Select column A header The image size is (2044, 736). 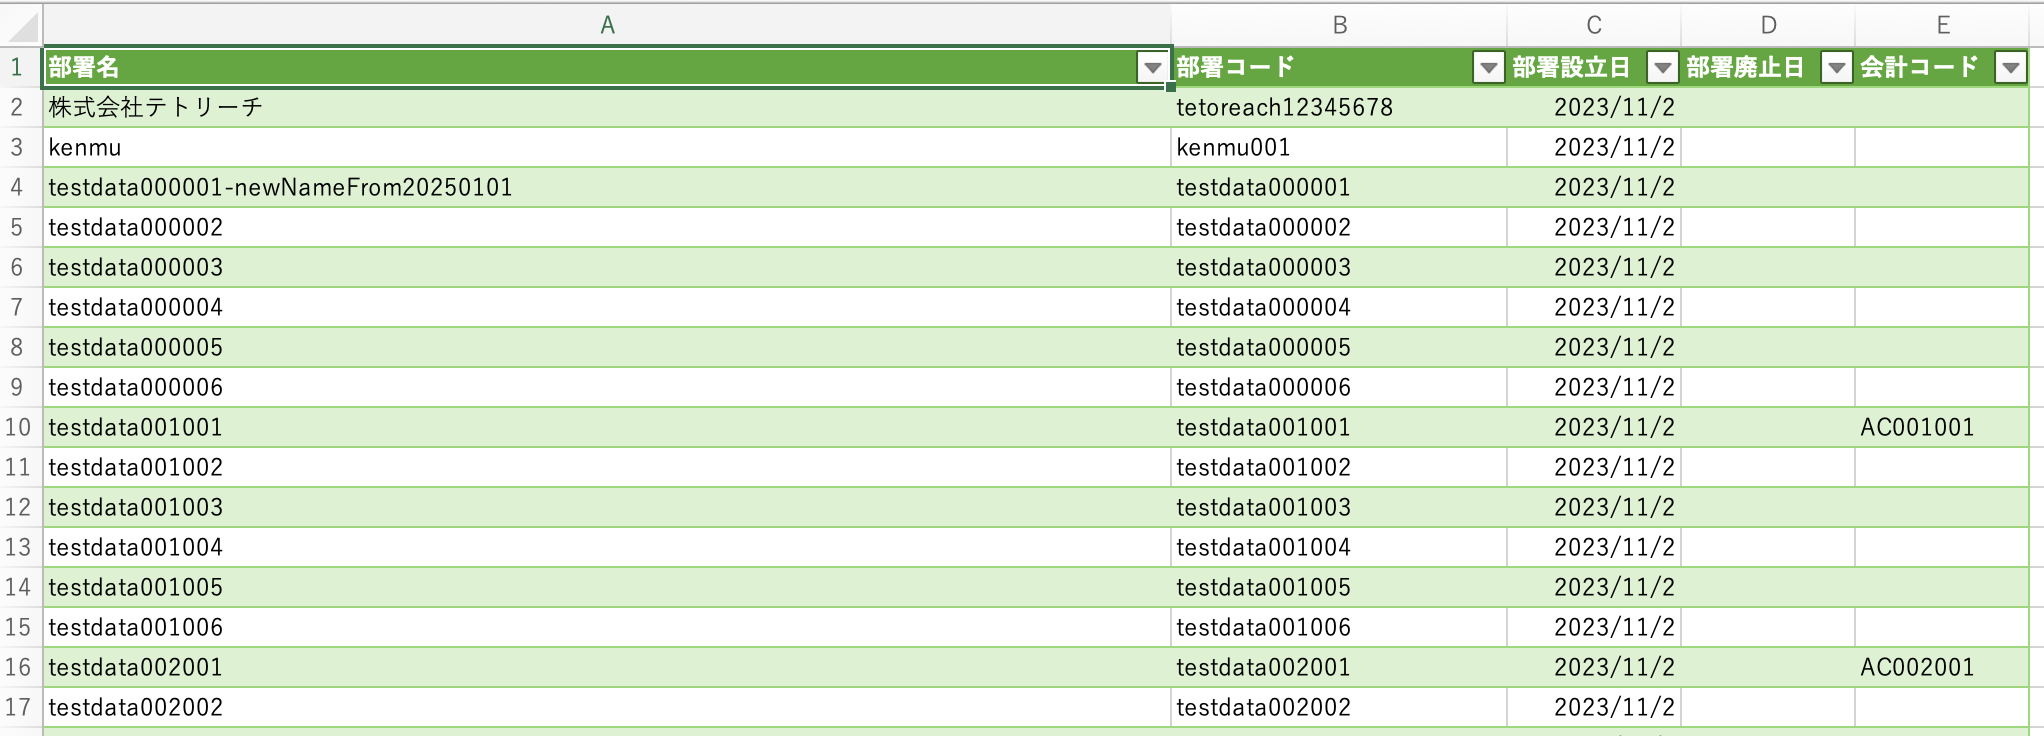[x=606, y=25]
